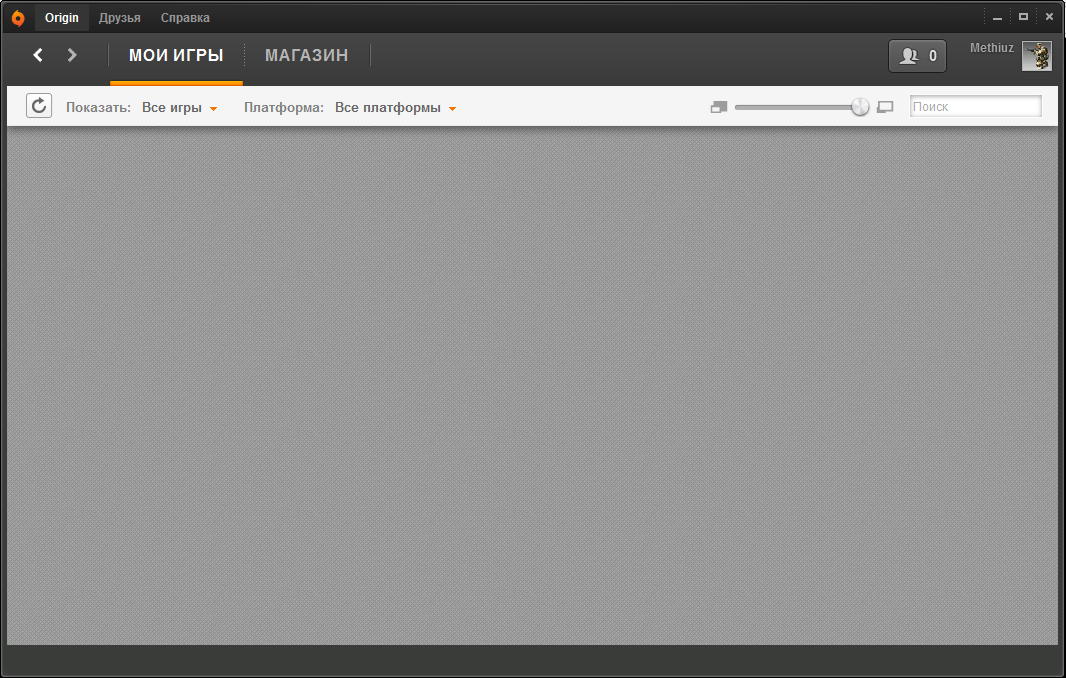The height and width of the screenshot is (678, 1066).
Task: Select the small tiles view icon
Action: click(719, 107)
